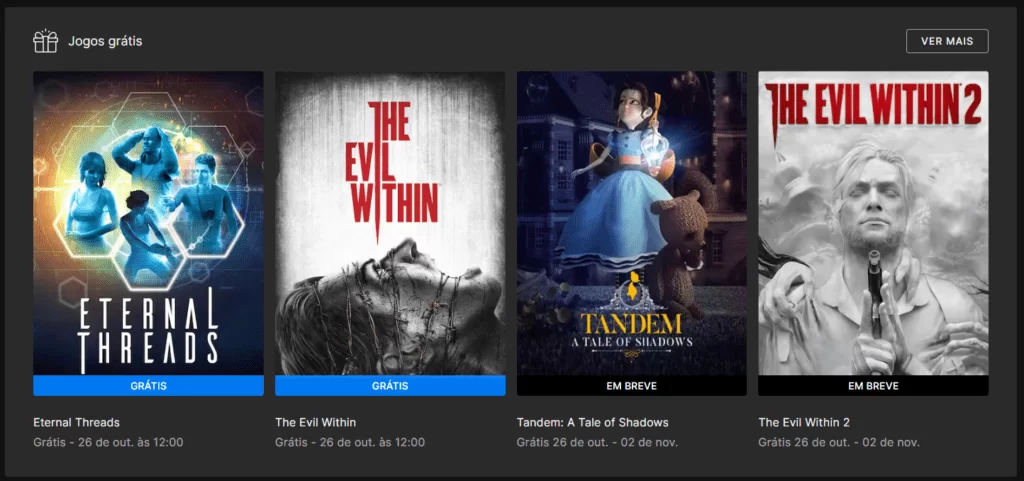1024x481 pixels.
Task: Select The Evil Within cover image
Action: click(x=390, y=223)
